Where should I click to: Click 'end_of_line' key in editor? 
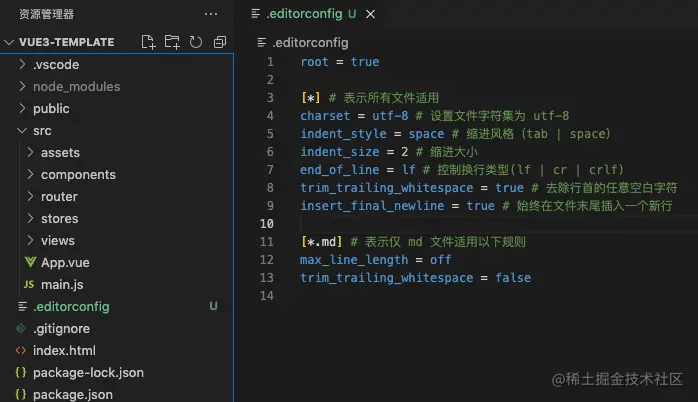[340, 170]
